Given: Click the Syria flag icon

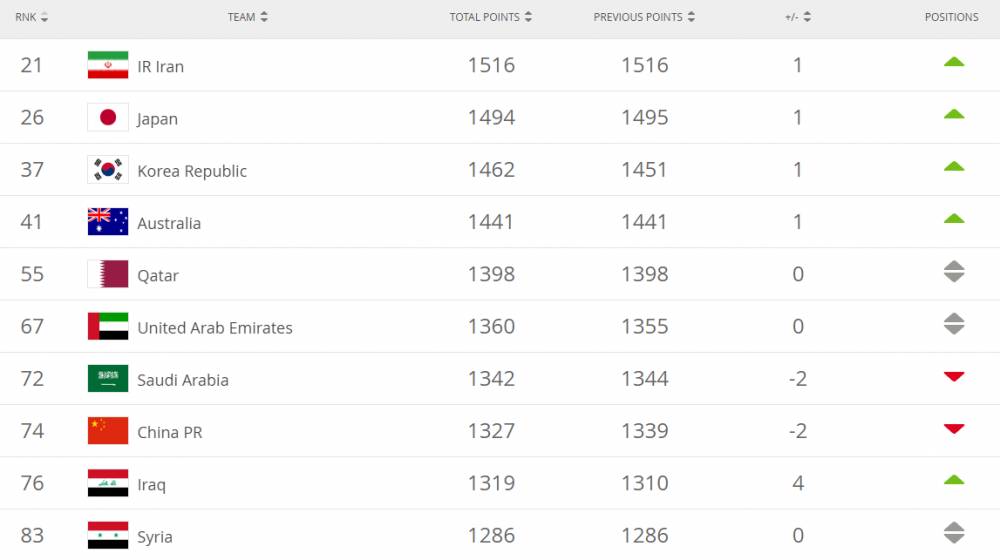Looking at the screenshot, I should tap(108, 535).
